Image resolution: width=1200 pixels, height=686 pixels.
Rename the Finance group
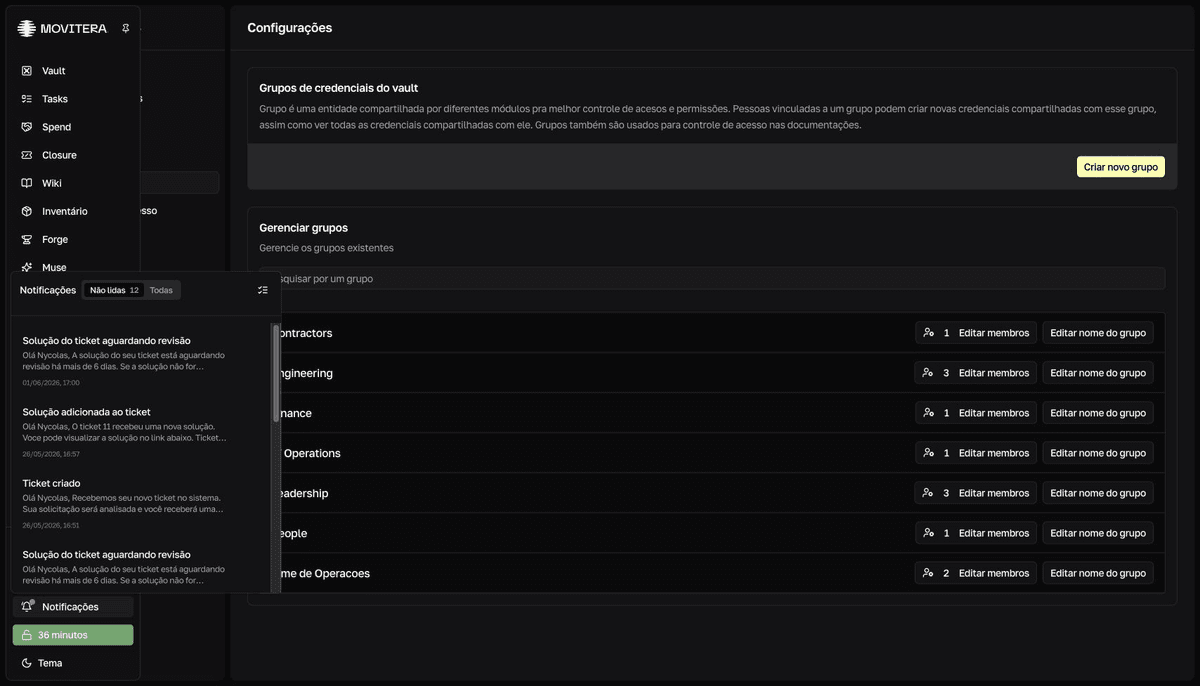coord(1098,413)
